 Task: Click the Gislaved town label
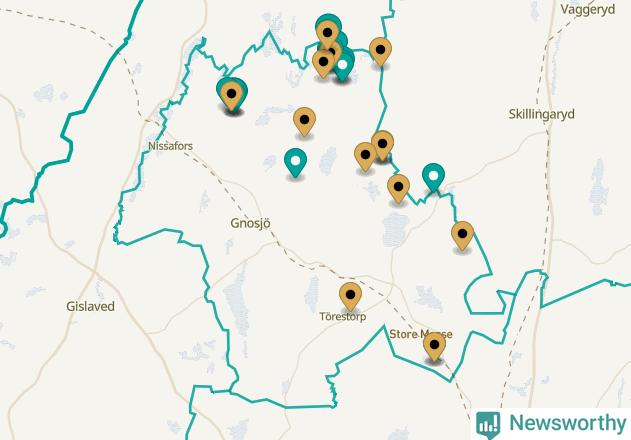tap(91, 306)
